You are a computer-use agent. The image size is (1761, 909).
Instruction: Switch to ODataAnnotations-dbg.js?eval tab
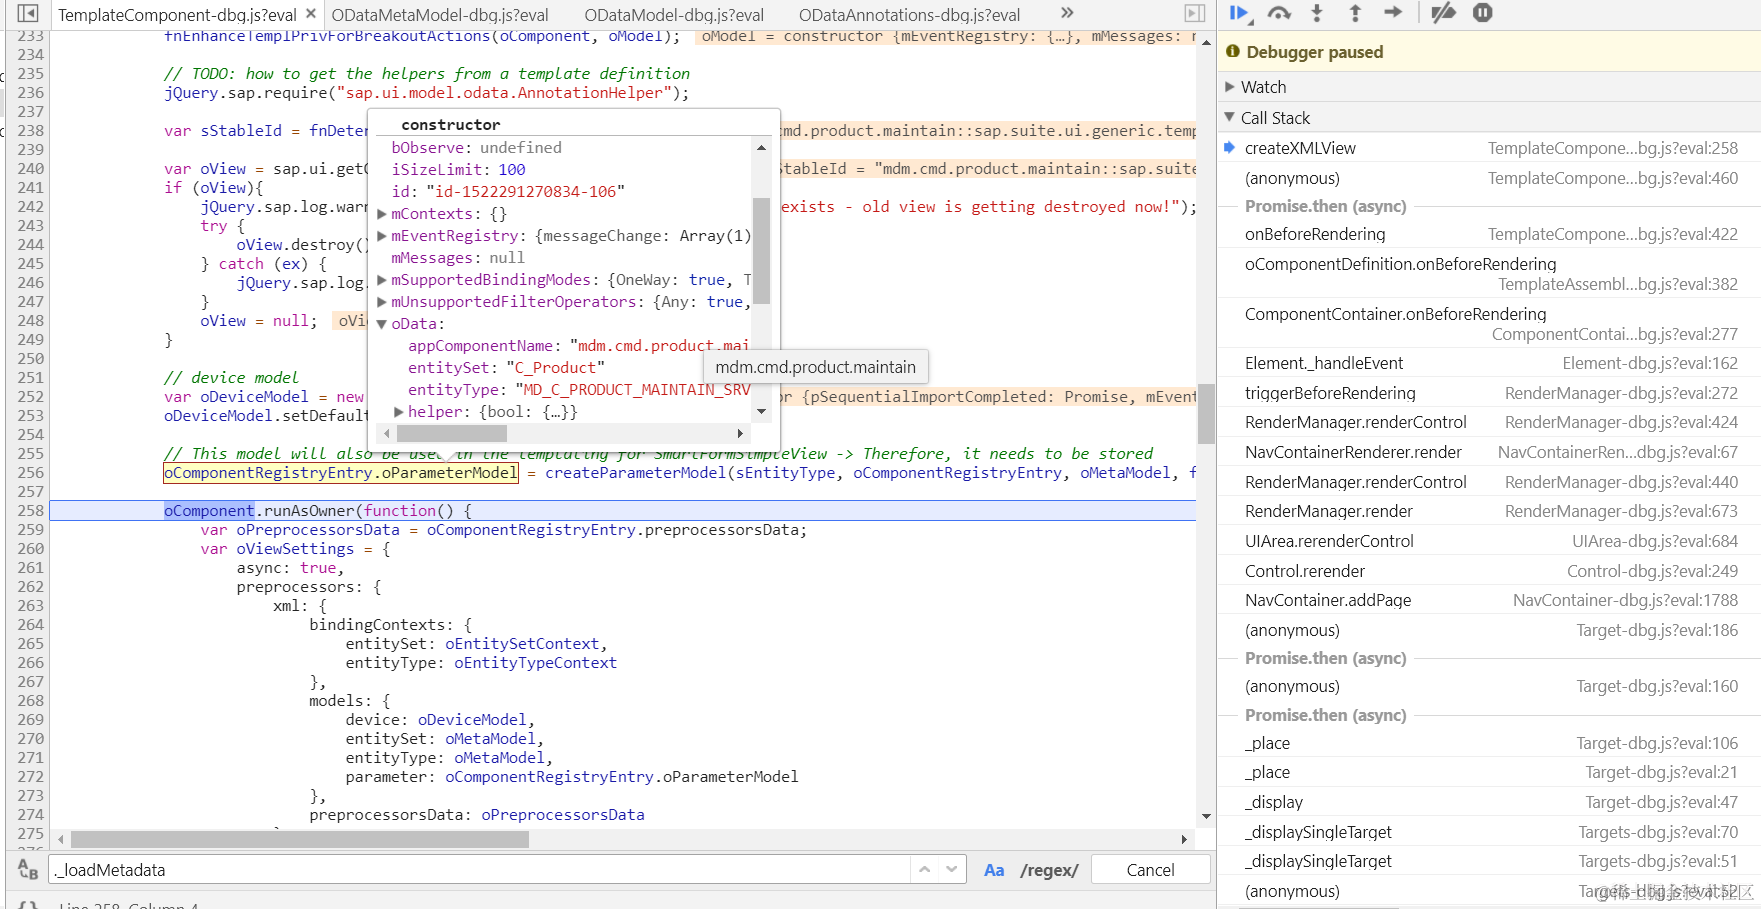pyautogui.click(x=909, y=15)
